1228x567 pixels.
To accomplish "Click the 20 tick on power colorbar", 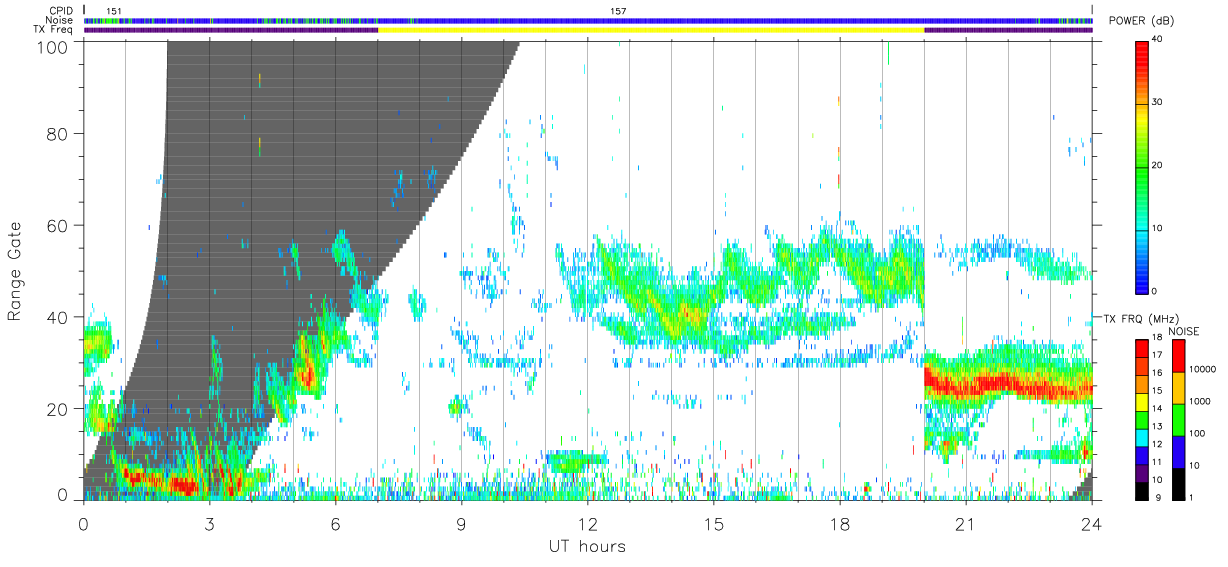I will coord(1158,166).
